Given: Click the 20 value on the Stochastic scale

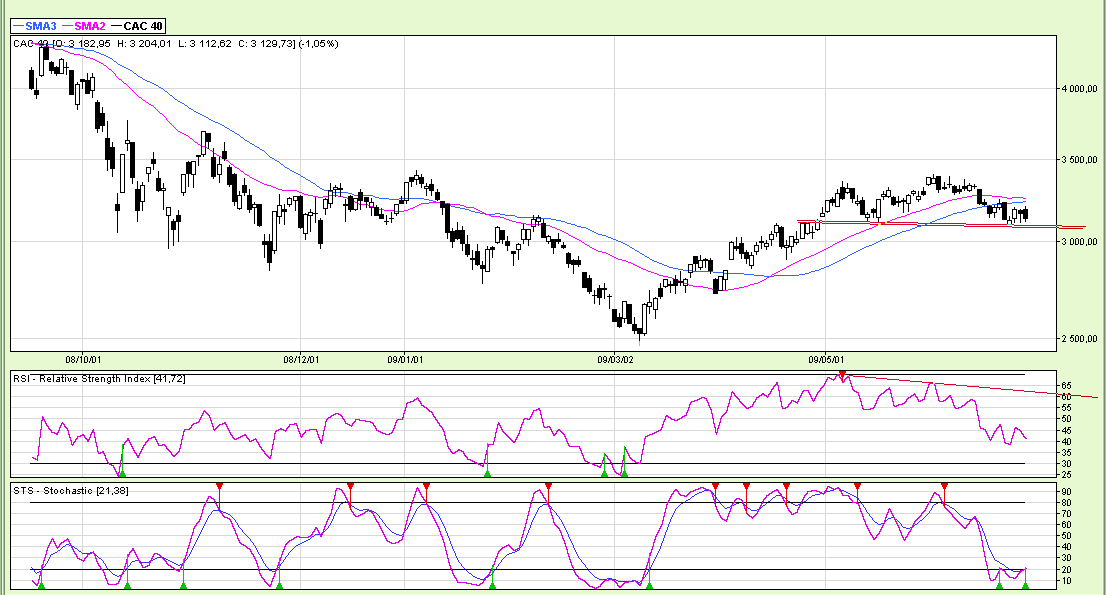Looking at the screenshot, I should (1066, 570).
